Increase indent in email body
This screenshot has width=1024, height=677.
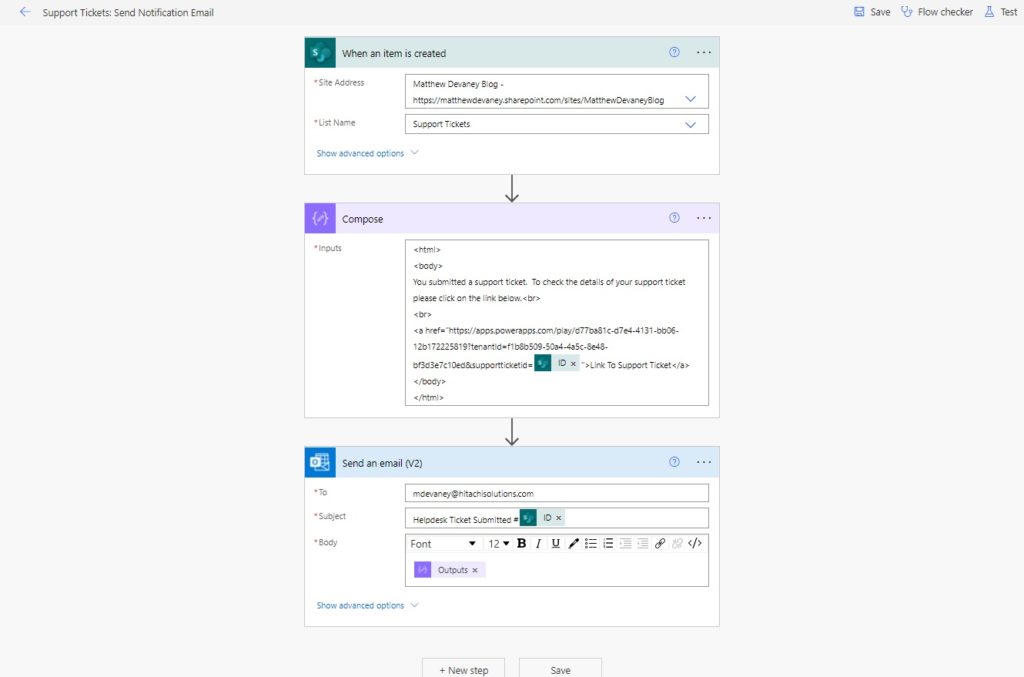(643, 543)
